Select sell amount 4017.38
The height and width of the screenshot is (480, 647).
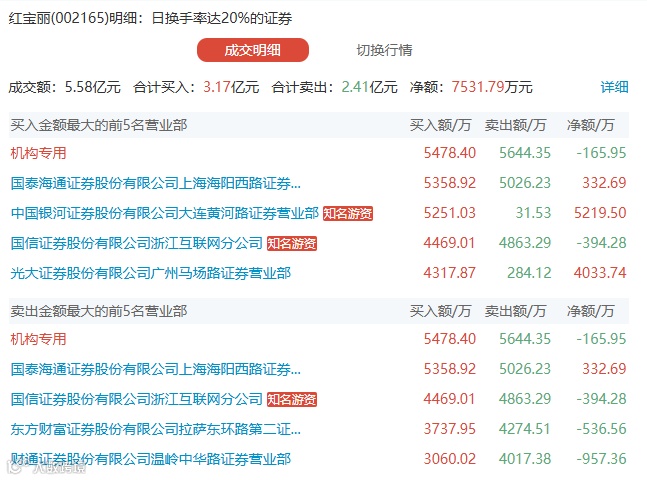(x=525, y=459)
